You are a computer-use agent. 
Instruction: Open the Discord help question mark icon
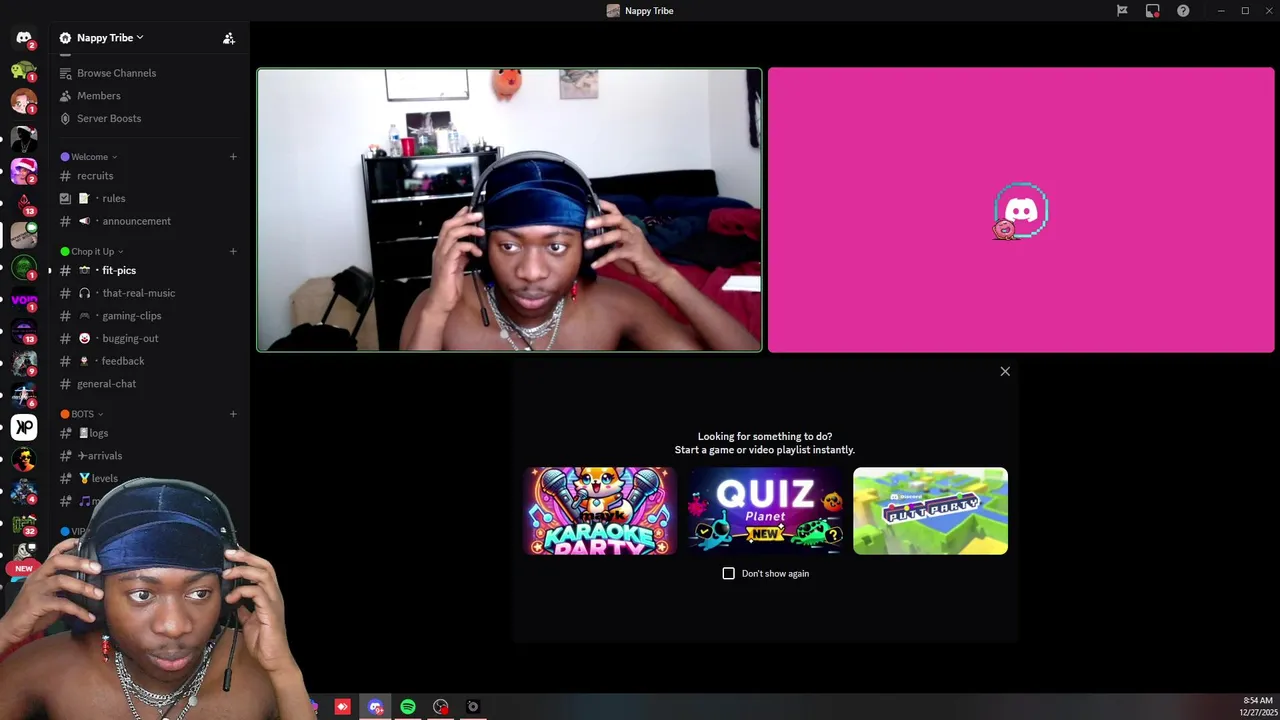1183,11
